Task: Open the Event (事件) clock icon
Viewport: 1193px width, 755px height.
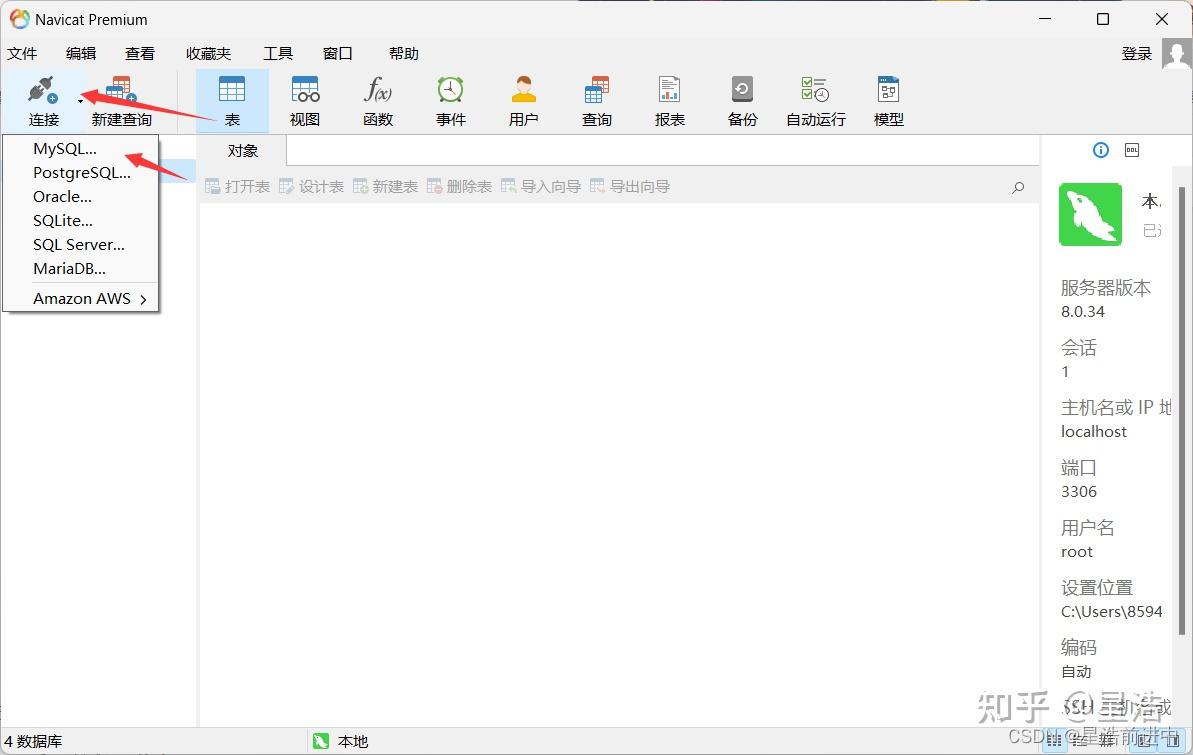Action: coord(450,90)
